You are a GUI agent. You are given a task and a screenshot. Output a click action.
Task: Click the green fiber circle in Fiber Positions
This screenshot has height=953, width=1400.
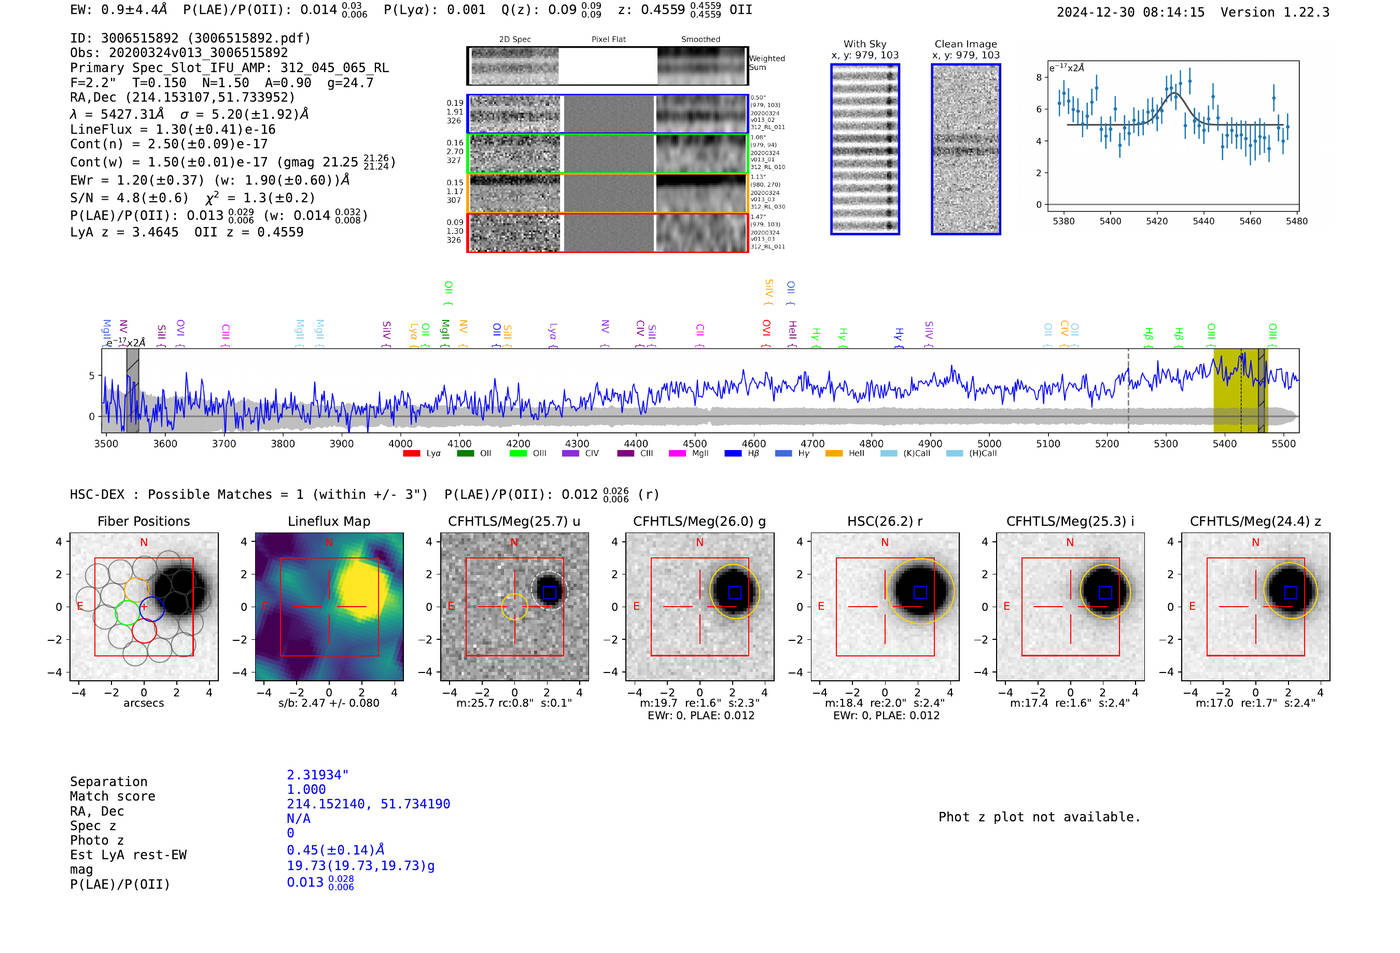click(127, 612)
